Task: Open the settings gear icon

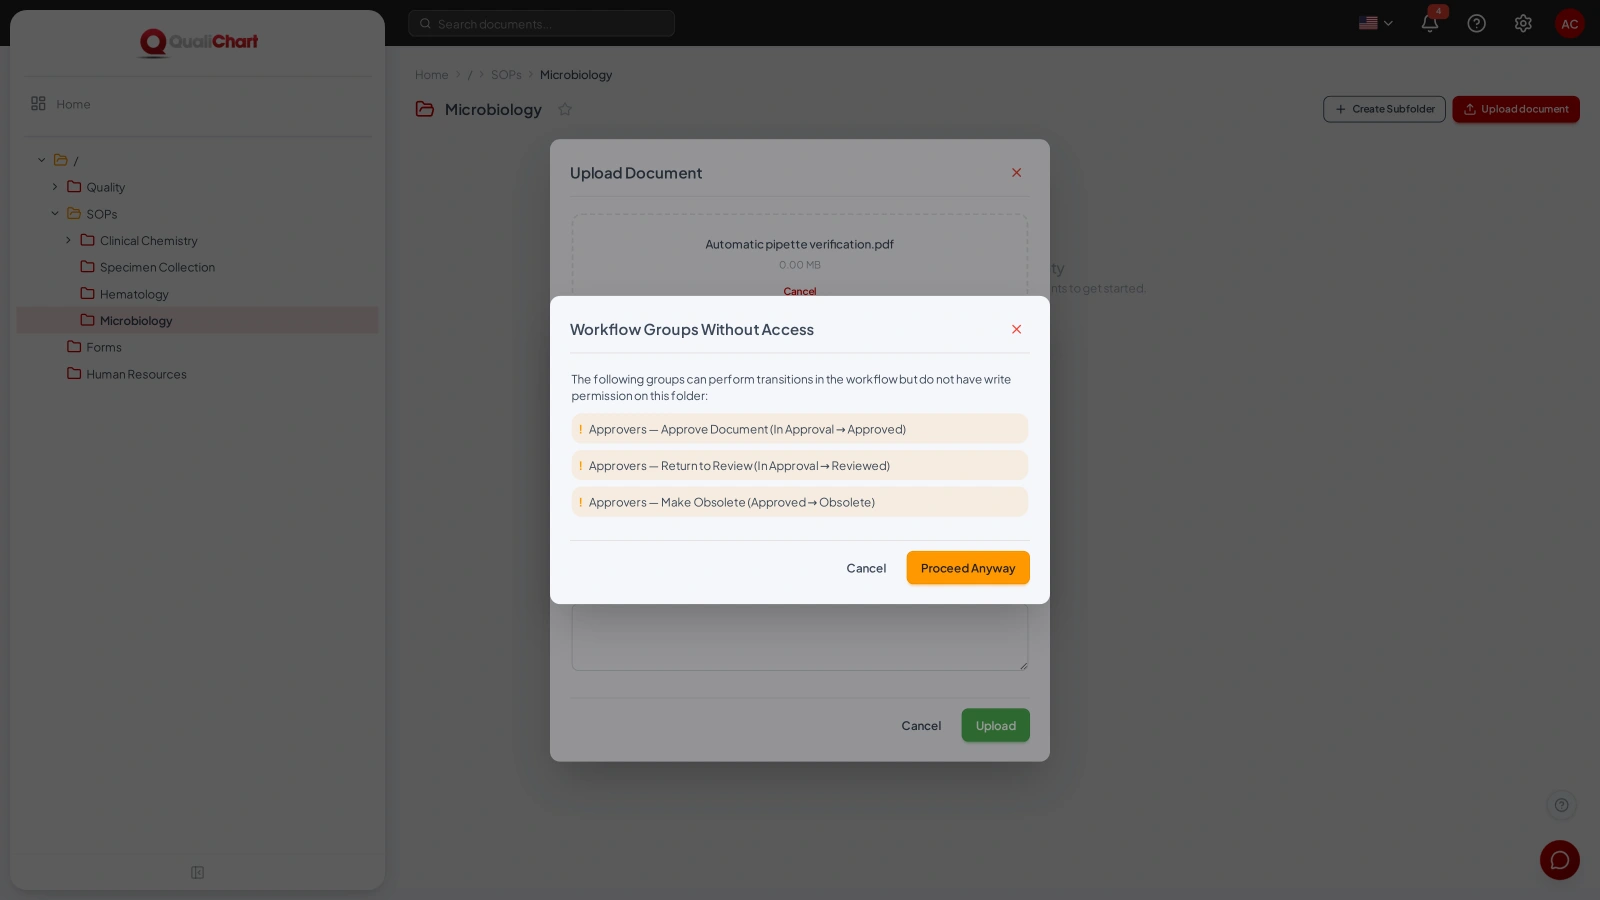Action: pyautogui.click(x=1523, y=23)
